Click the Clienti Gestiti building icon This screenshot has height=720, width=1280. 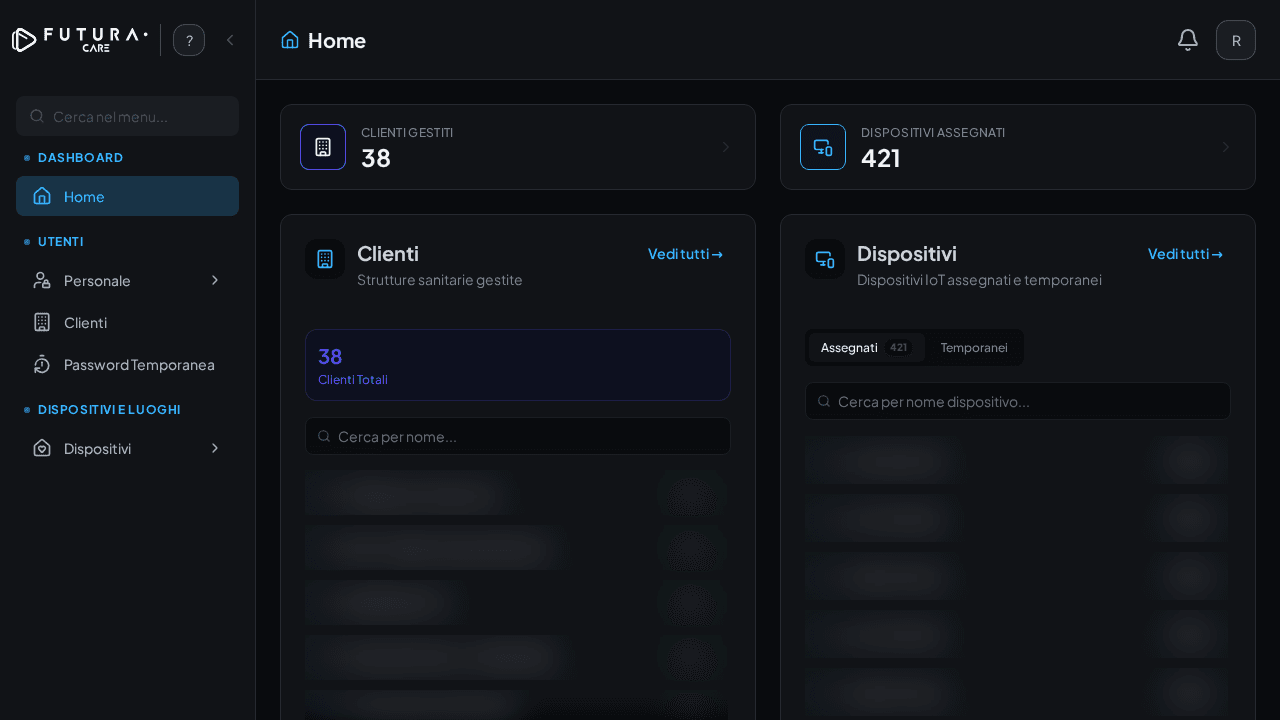[323, 147]
